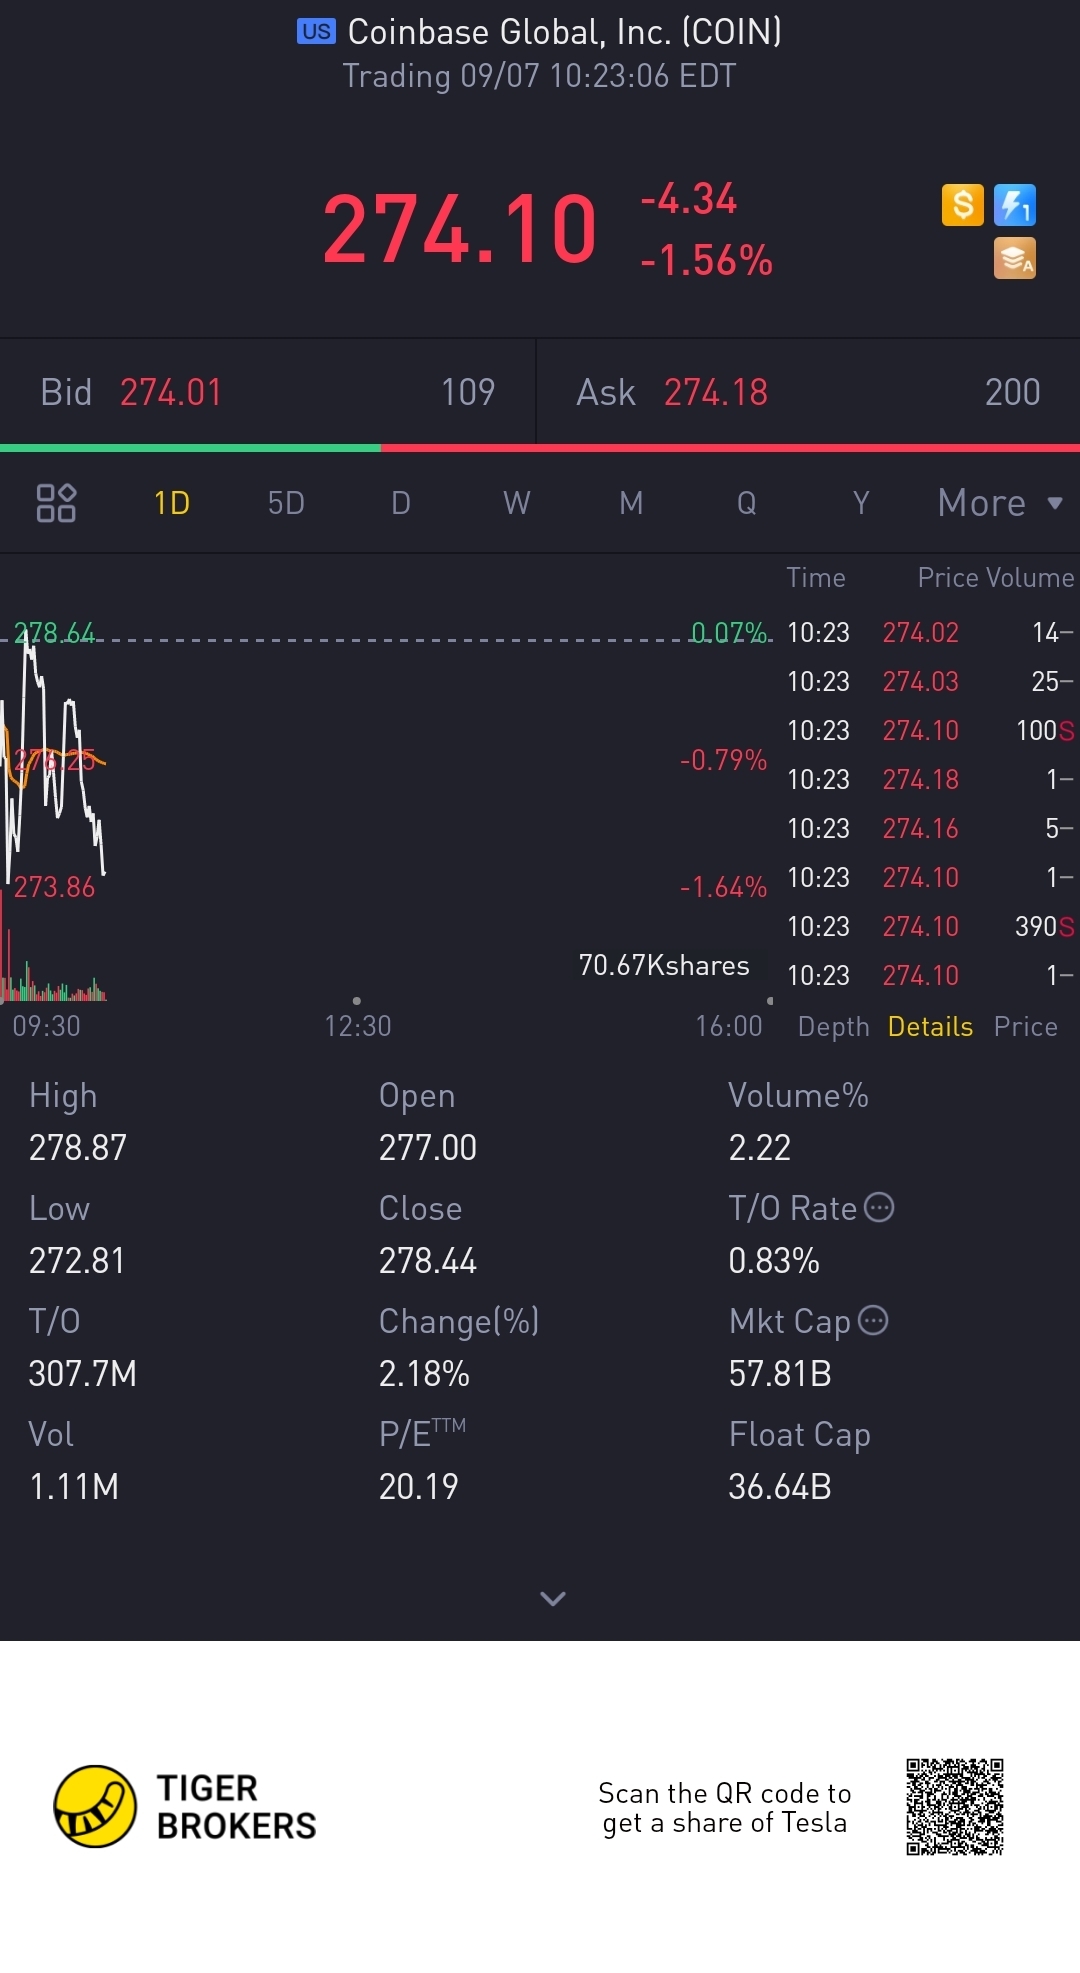Screen dimensions: 1080x1973
Task: Select trade row priced 274.03
Action: click(x=930, y=682)
